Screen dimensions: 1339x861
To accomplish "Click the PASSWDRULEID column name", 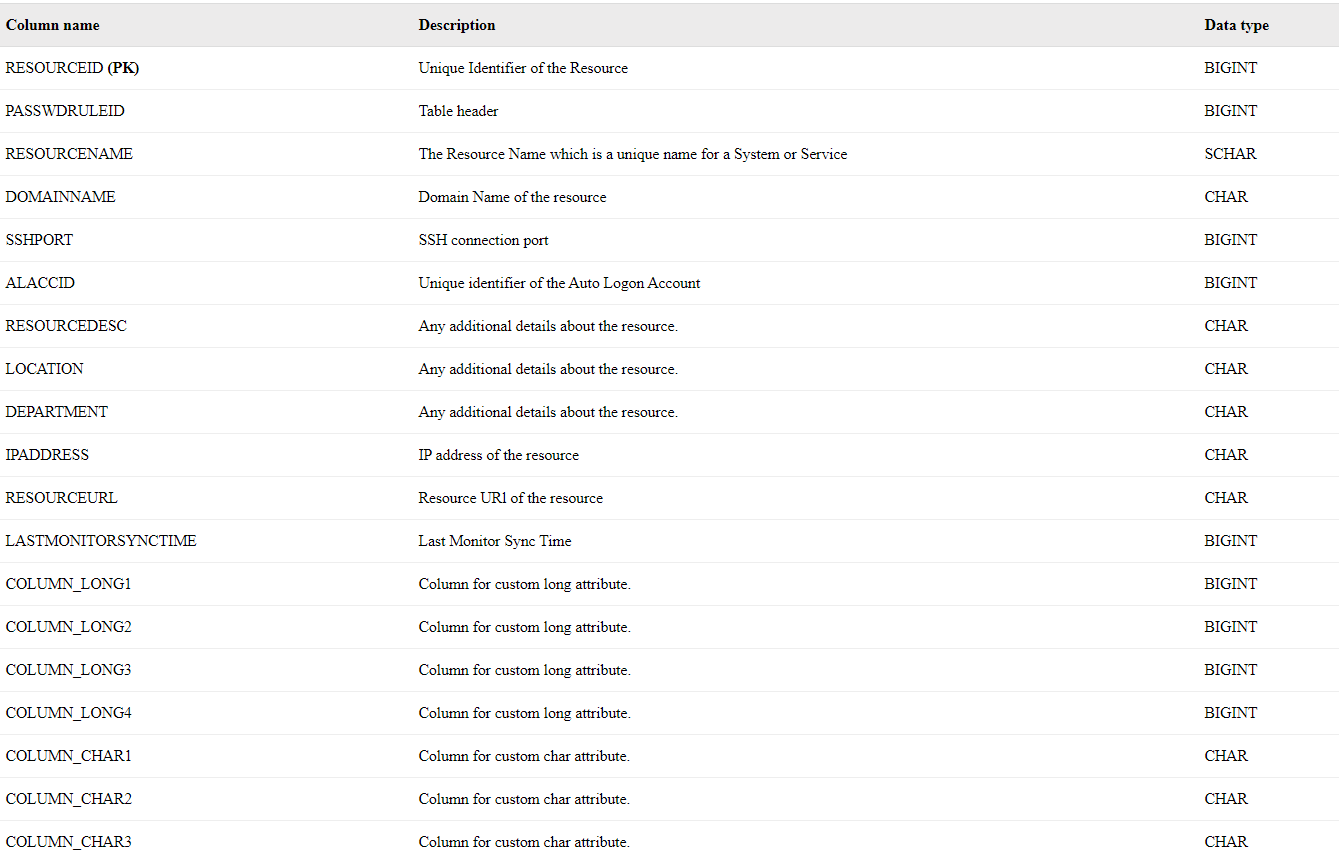I will point(65,111).
